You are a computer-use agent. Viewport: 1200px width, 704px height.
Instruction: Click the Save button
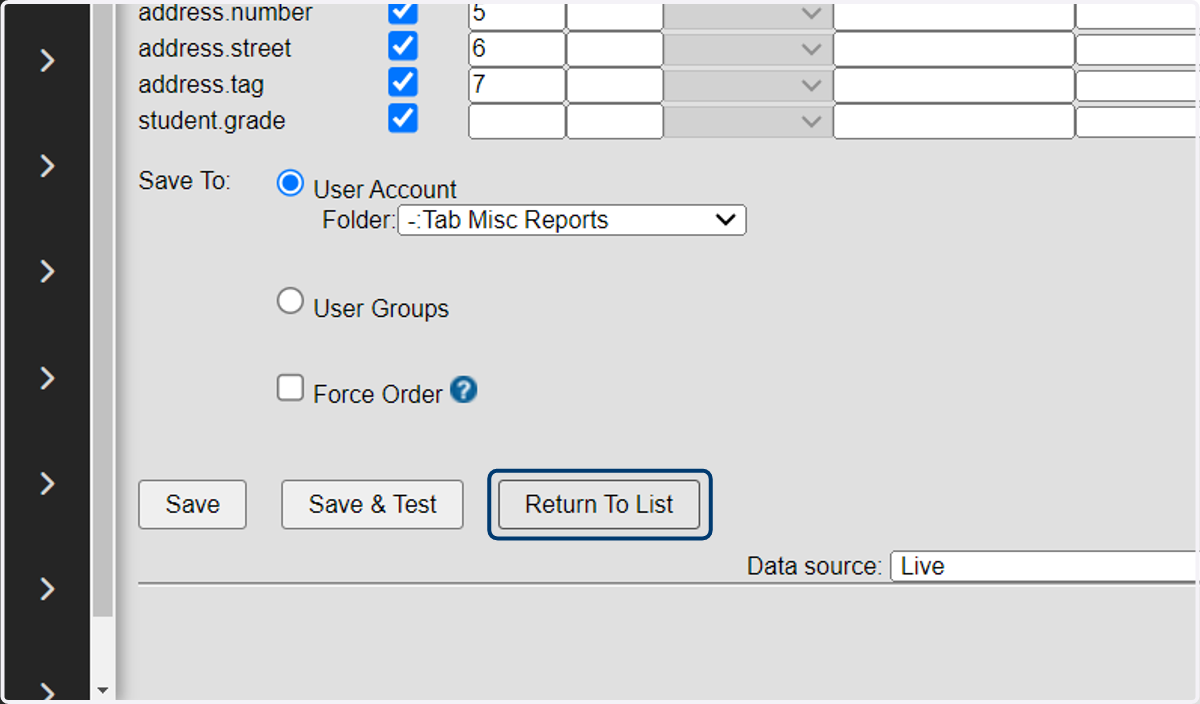[192, 504]
